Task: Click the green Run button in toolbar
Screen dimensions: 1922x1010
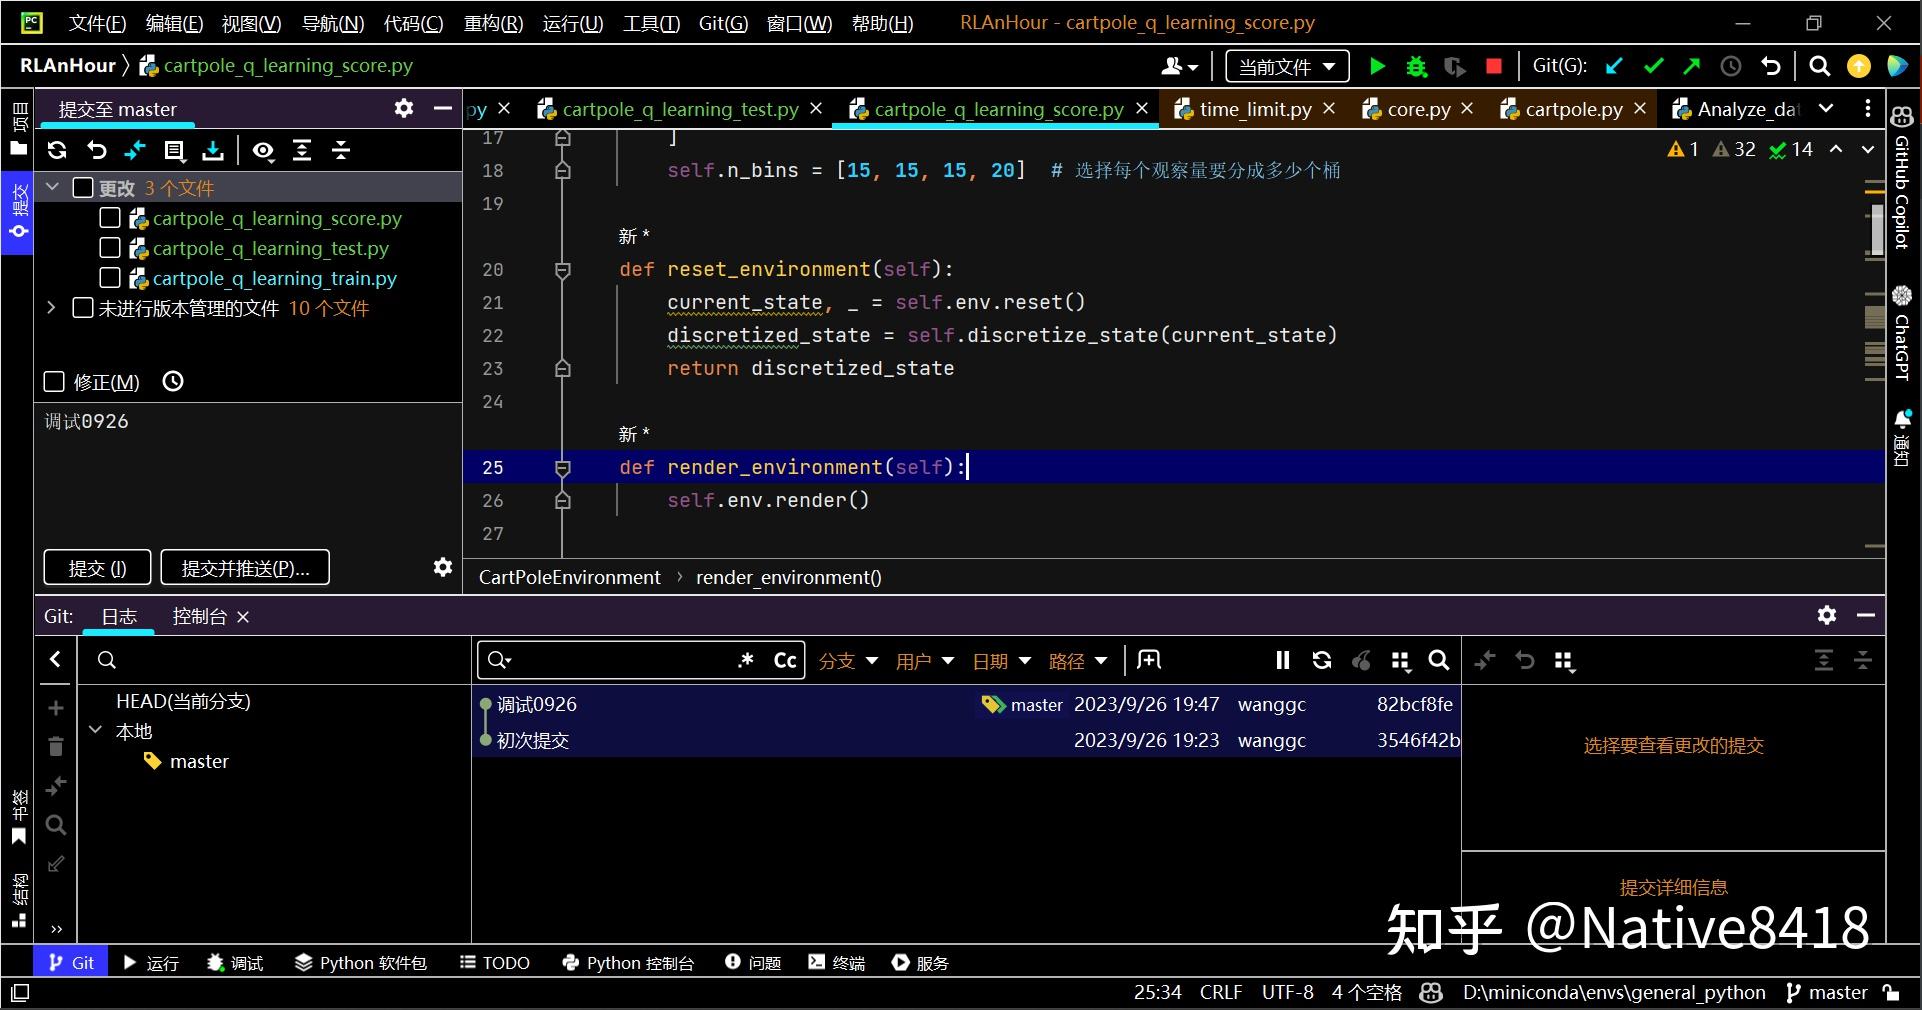Action: pos(1377,66)
